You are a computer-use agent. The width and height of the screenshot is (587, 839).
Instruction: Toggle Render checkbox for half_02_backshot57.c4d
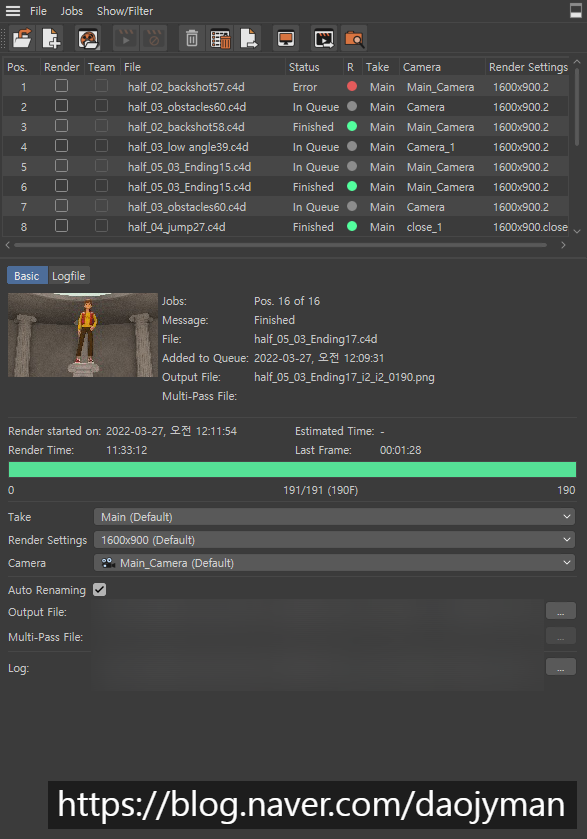click(x=62, y=86)
